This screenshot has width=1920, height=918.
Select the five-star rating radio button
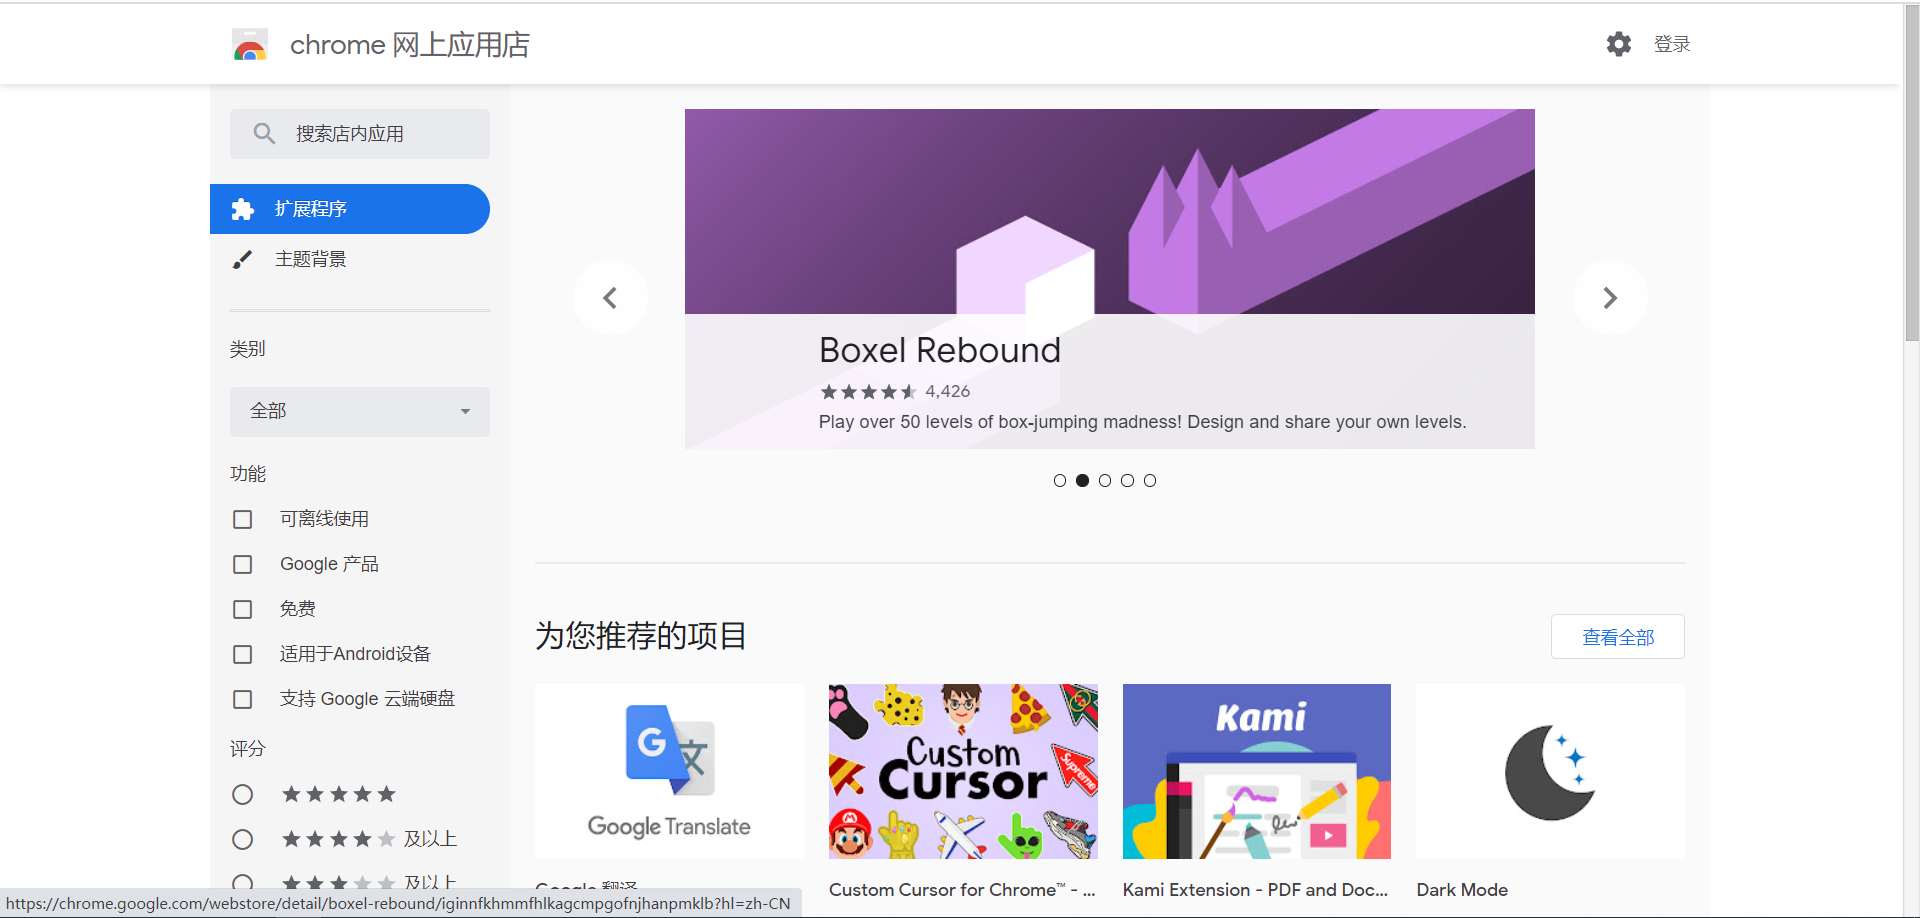click(242, 794)
